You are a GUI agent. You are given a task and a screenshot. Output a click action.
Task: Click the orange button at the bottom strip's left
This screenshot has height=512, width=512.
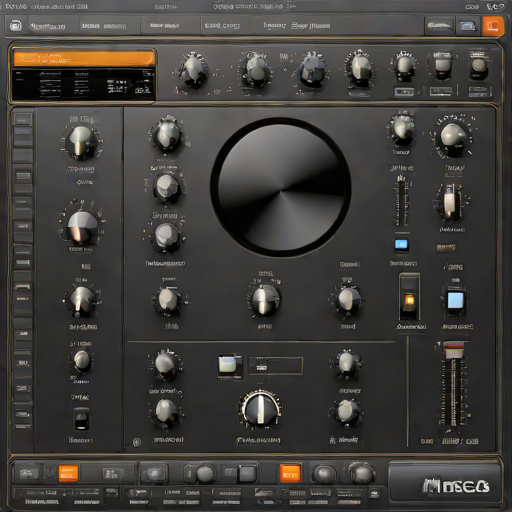point(68,473)
